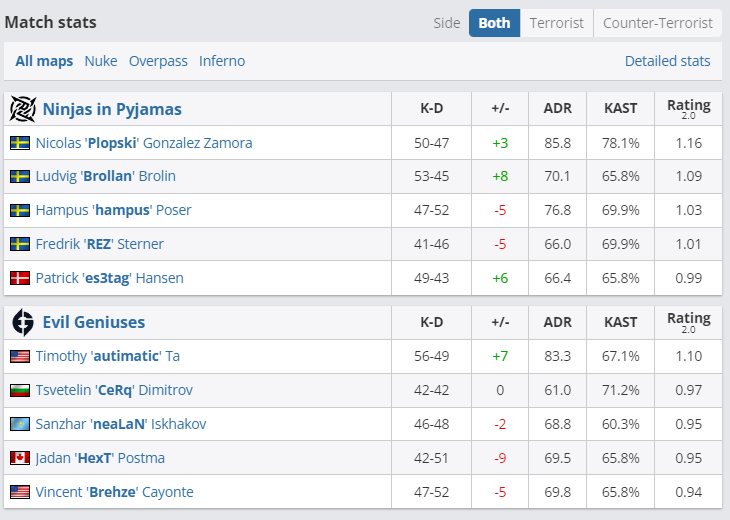Switch side filter to Counter-Terrorist
Viewport: 730px width, 520px height.
coord(658,23)
